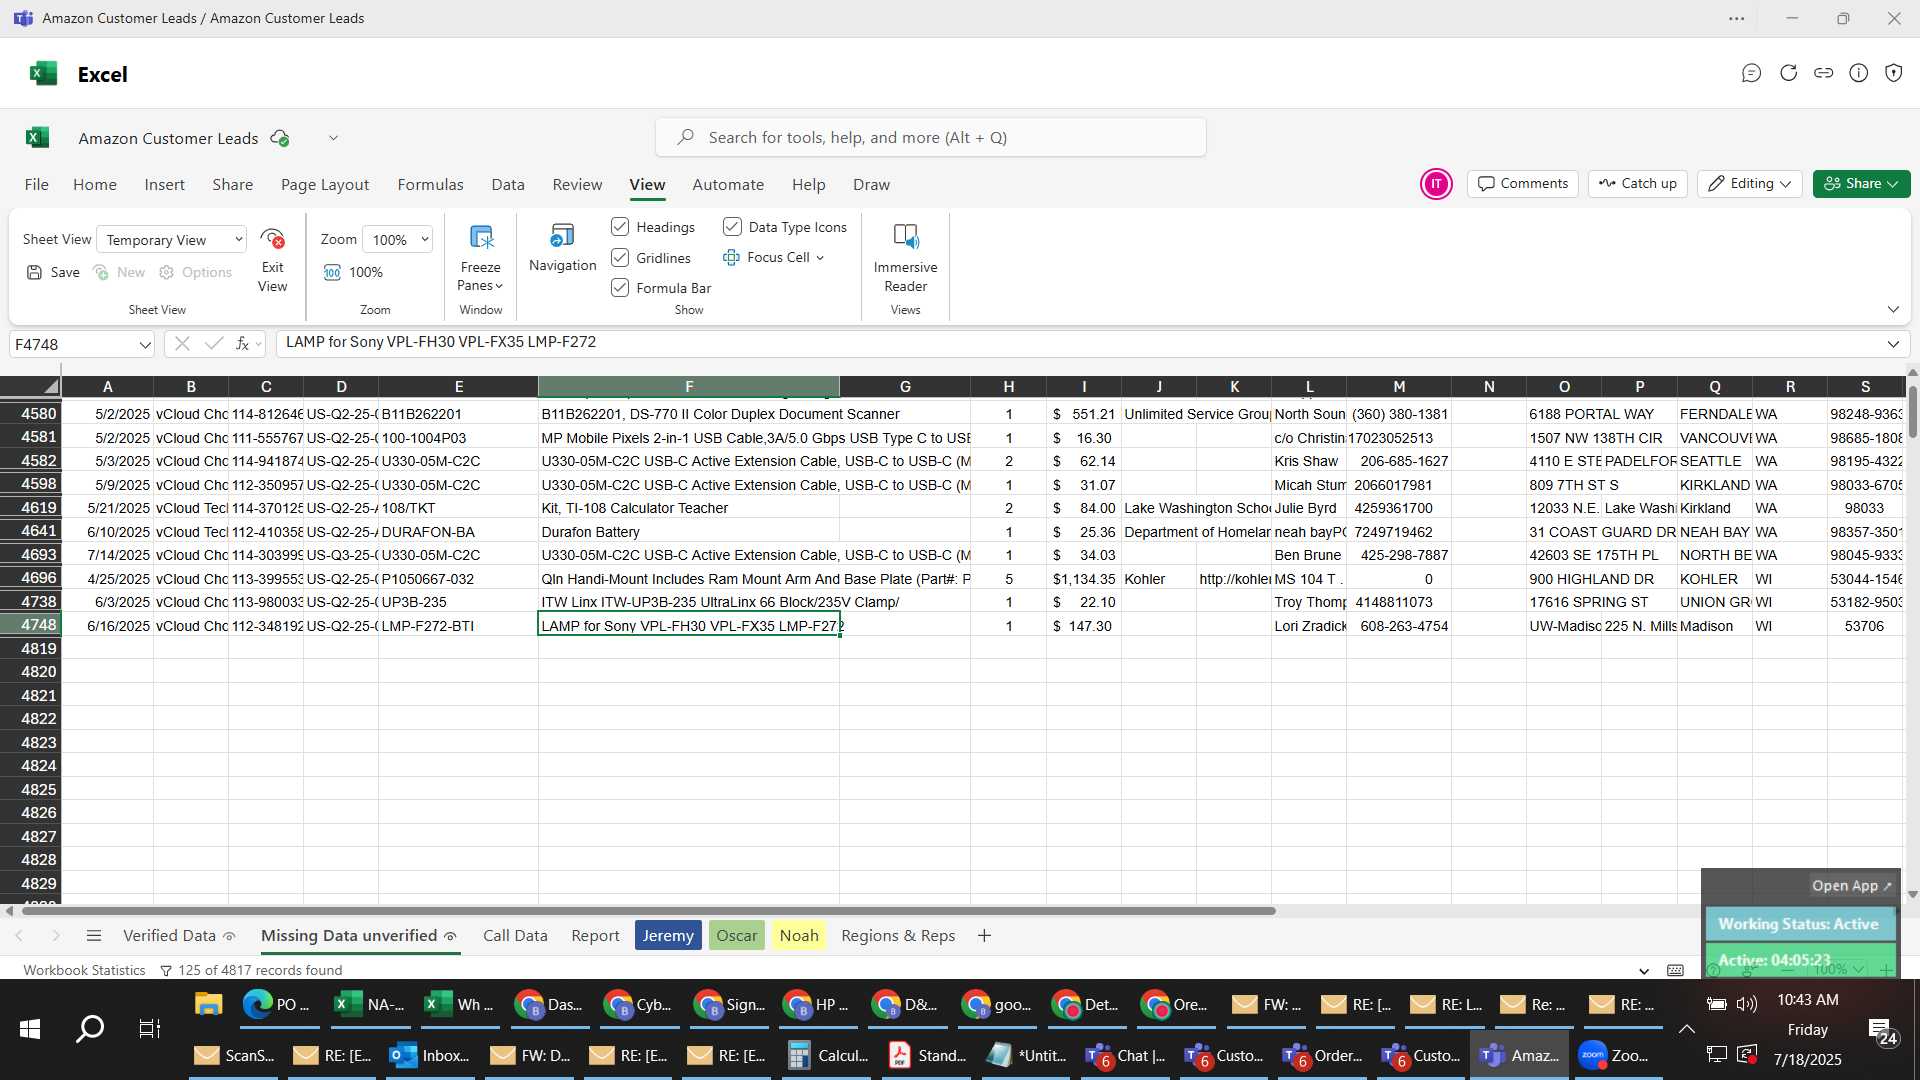
Task: Select all cells with corner triangle
Action: [x=50, y=387]
